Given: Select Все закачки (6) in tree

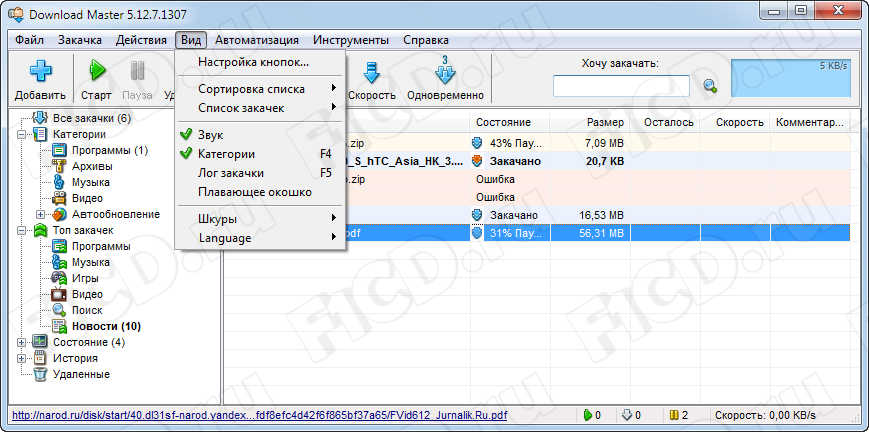Looking at the screenshot, I should tap(91, 118).
